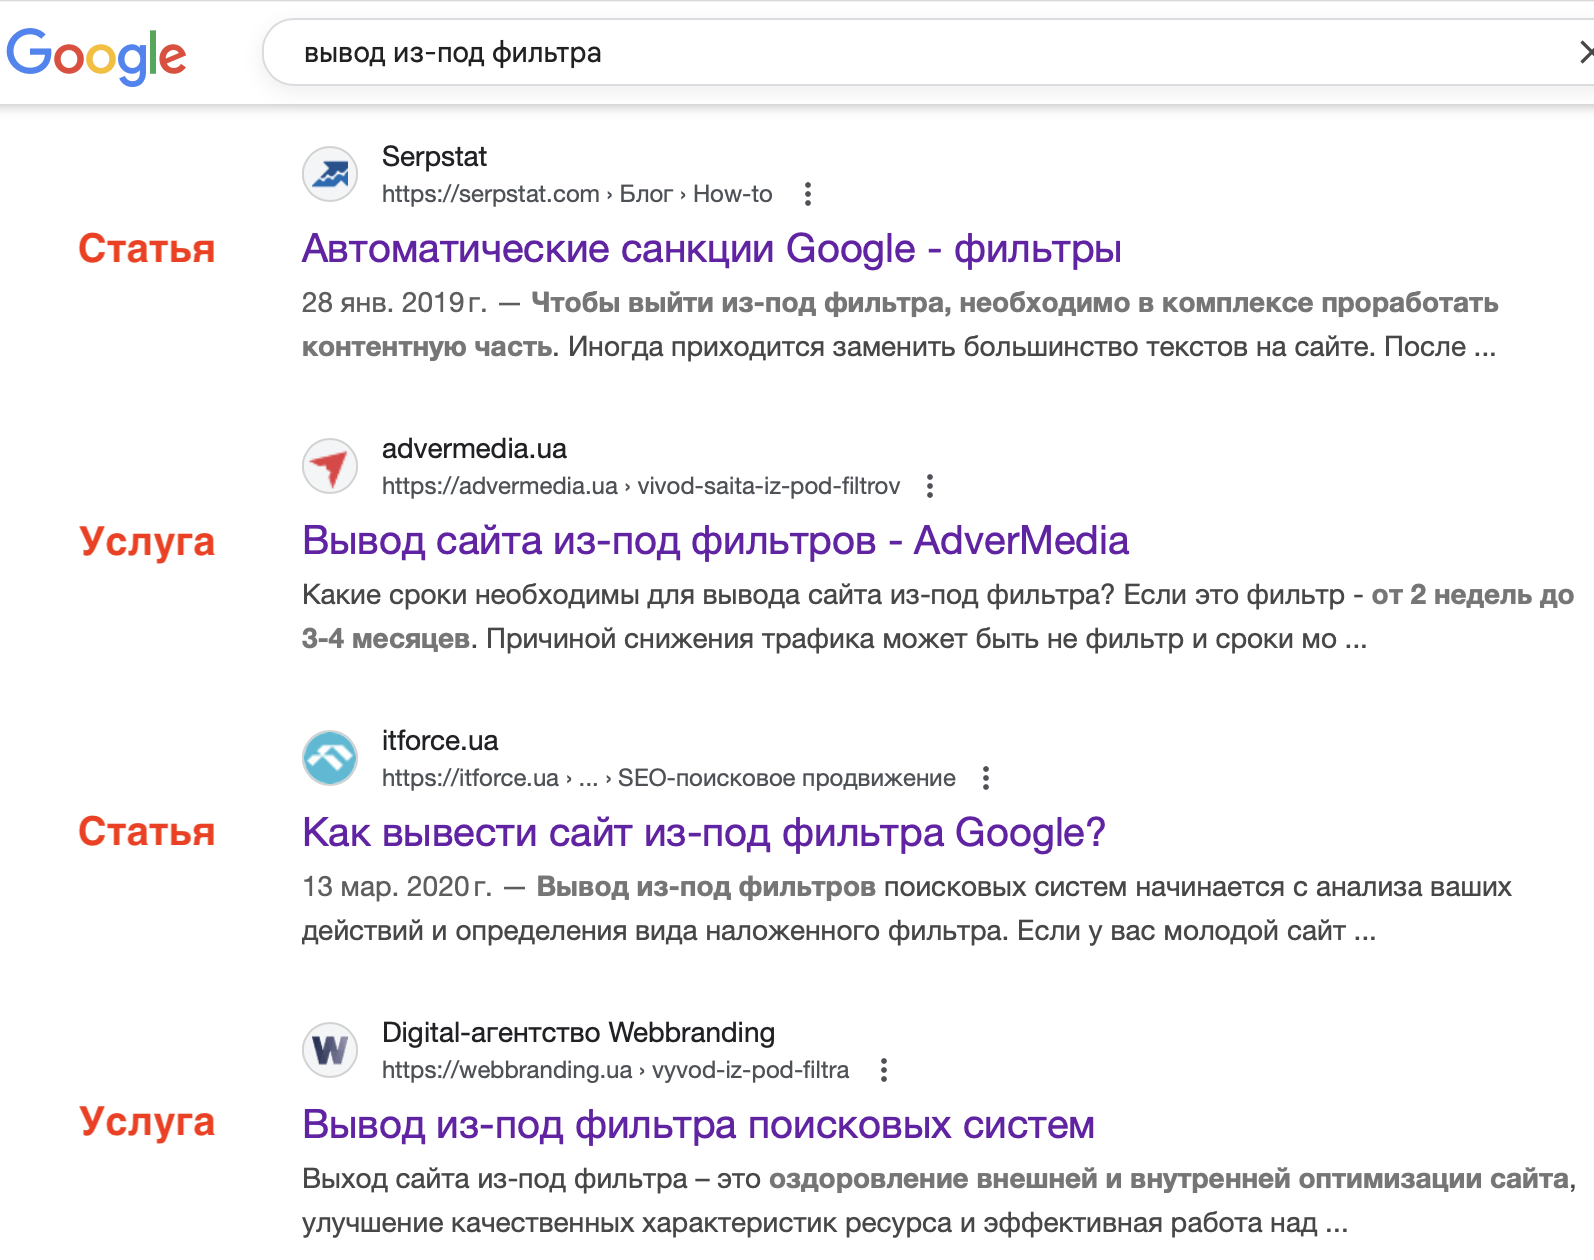Click the Serpstat site favicon
The image size is (1594, 1260).
pyautogui.click(x=330, y=174)
